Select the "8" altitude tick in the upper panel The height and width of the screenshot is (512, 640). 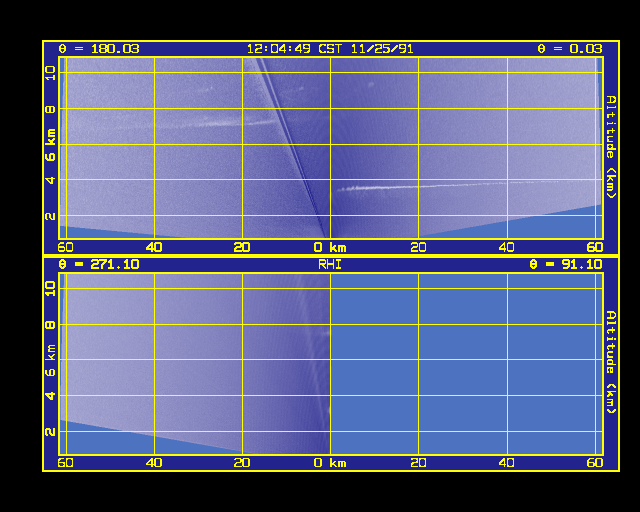tap(51, 109)
